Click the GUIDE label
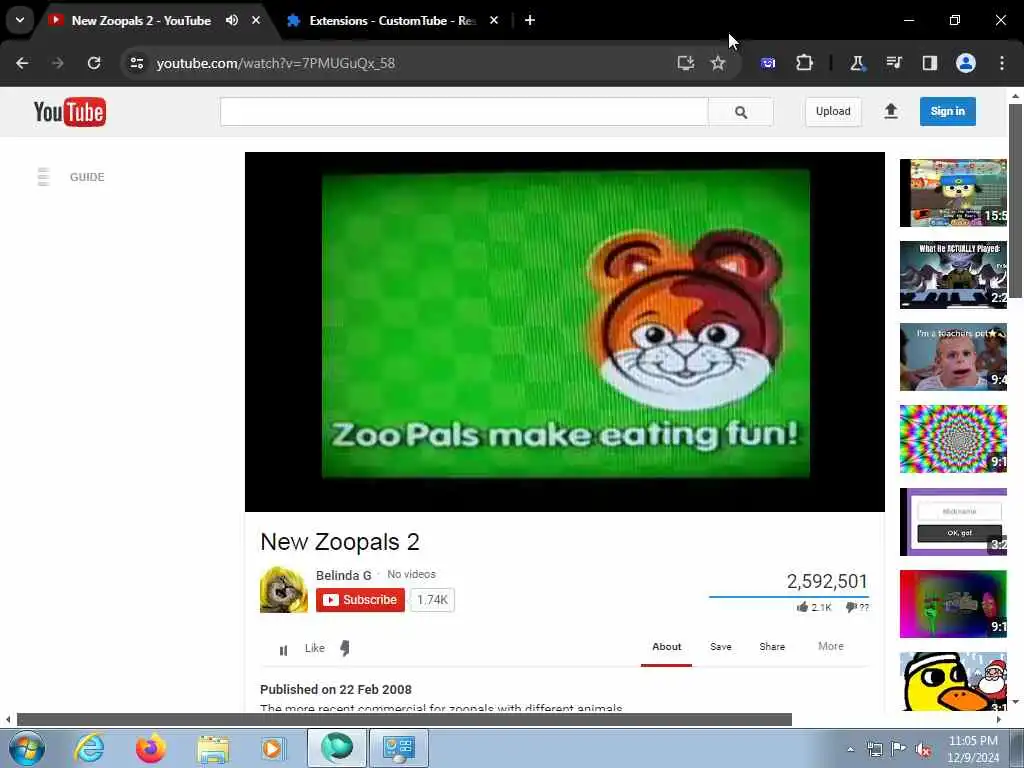Viewport: 1024px width, 768px height. [88, 177]
